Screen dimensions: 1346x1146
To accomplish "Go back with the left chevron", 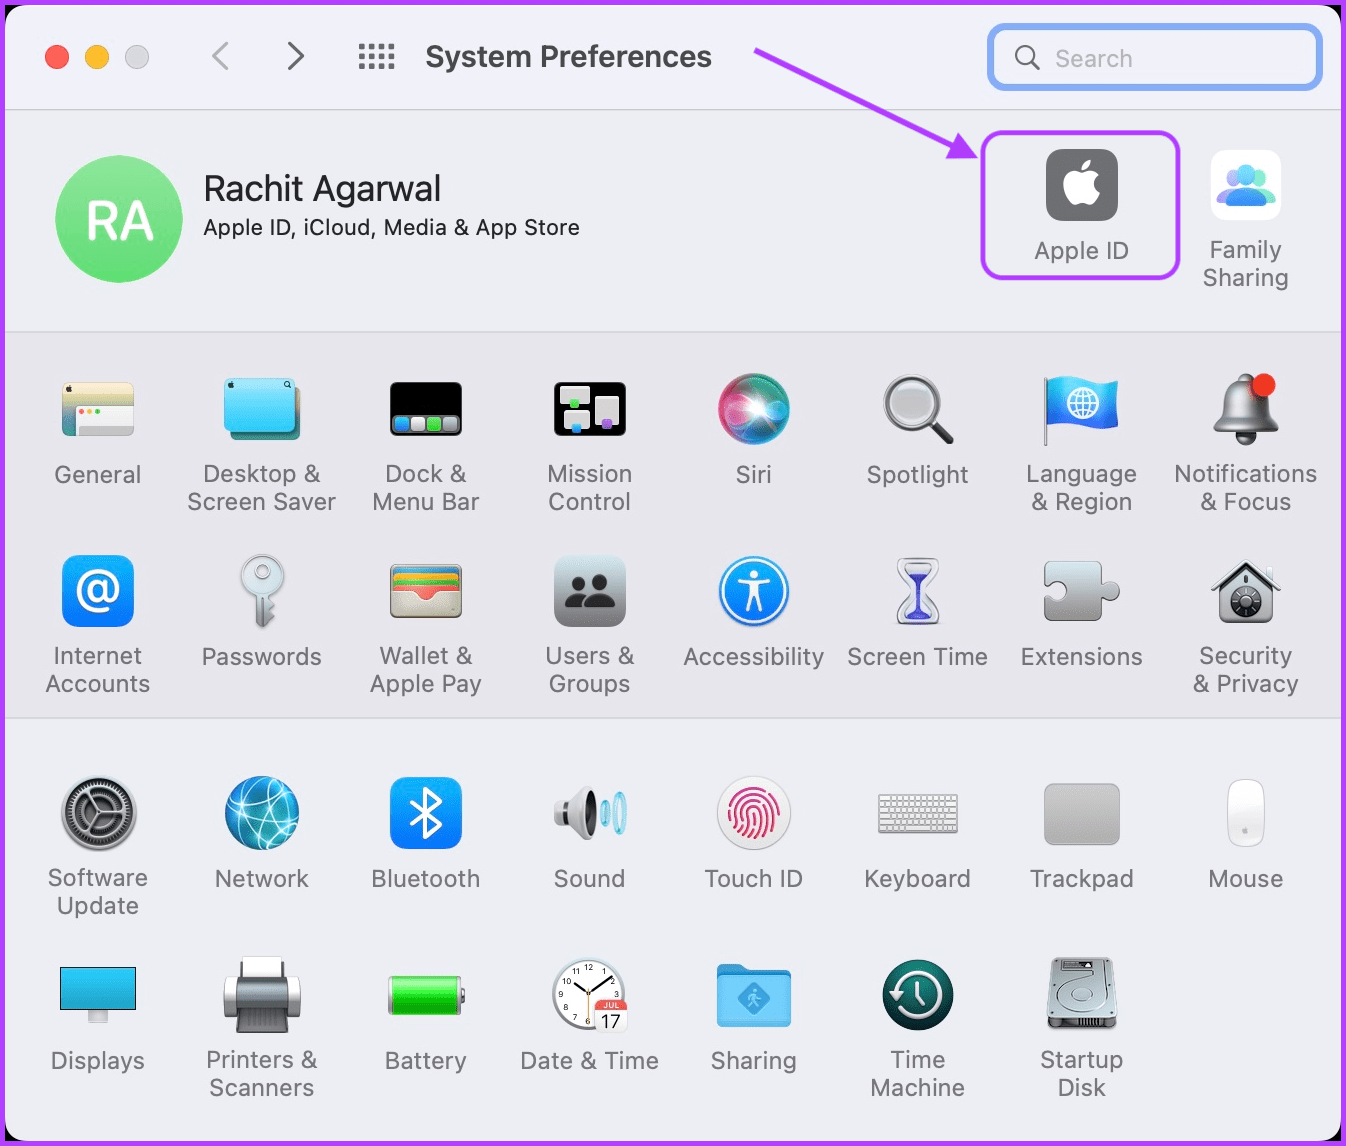I will (x=221, y=56).
